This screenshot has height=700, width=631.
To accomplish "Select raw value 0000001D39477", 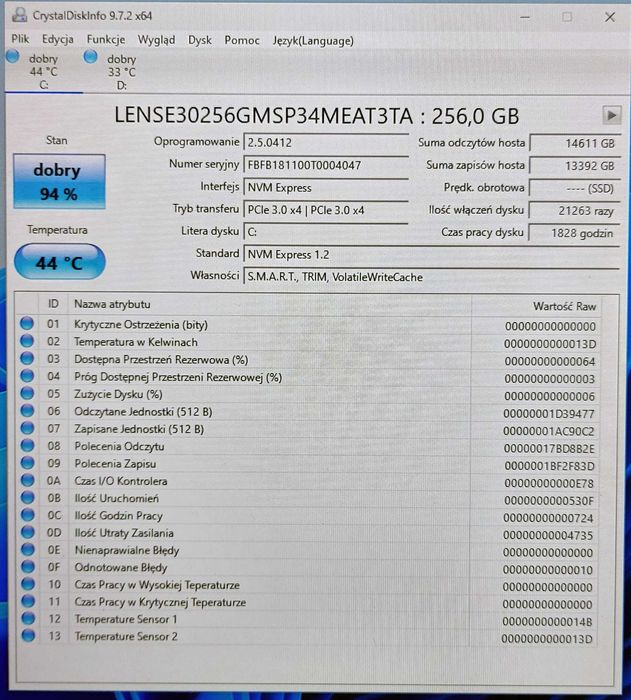I will (549, 414).
